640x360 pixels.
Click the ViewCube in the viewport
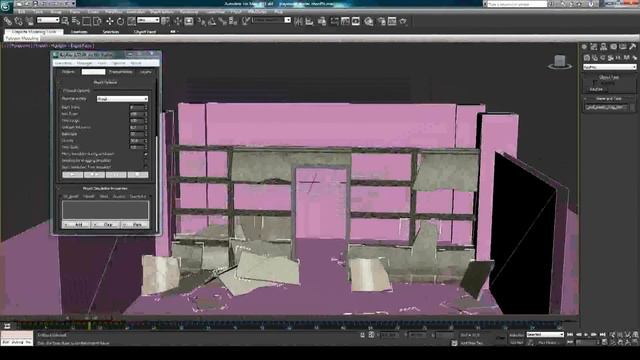(560, 62)
